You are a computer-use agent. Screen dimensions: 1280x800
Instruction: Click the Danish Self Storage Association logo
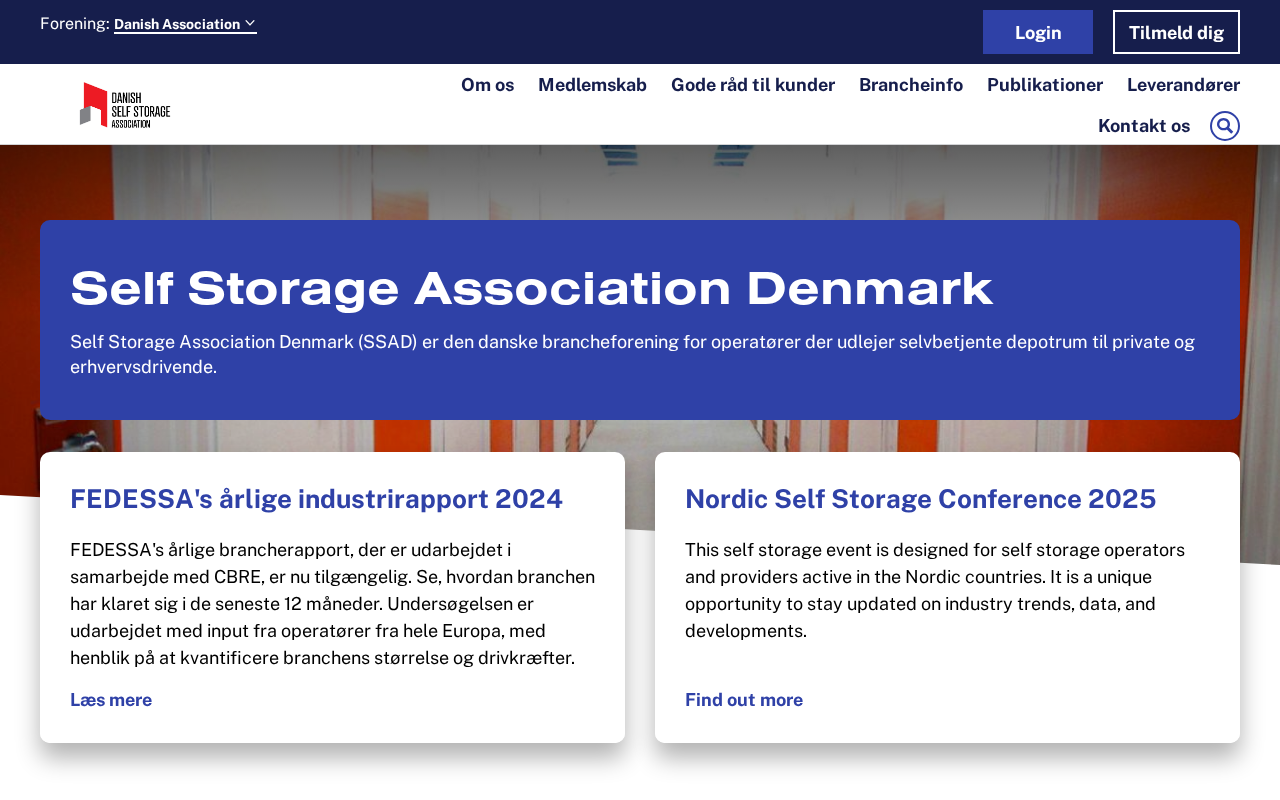(x=125, y=105)
